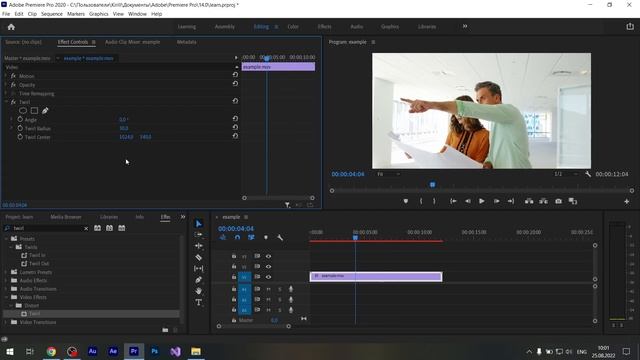
Task: Open the Markers menu
Action: pos(76,14)
